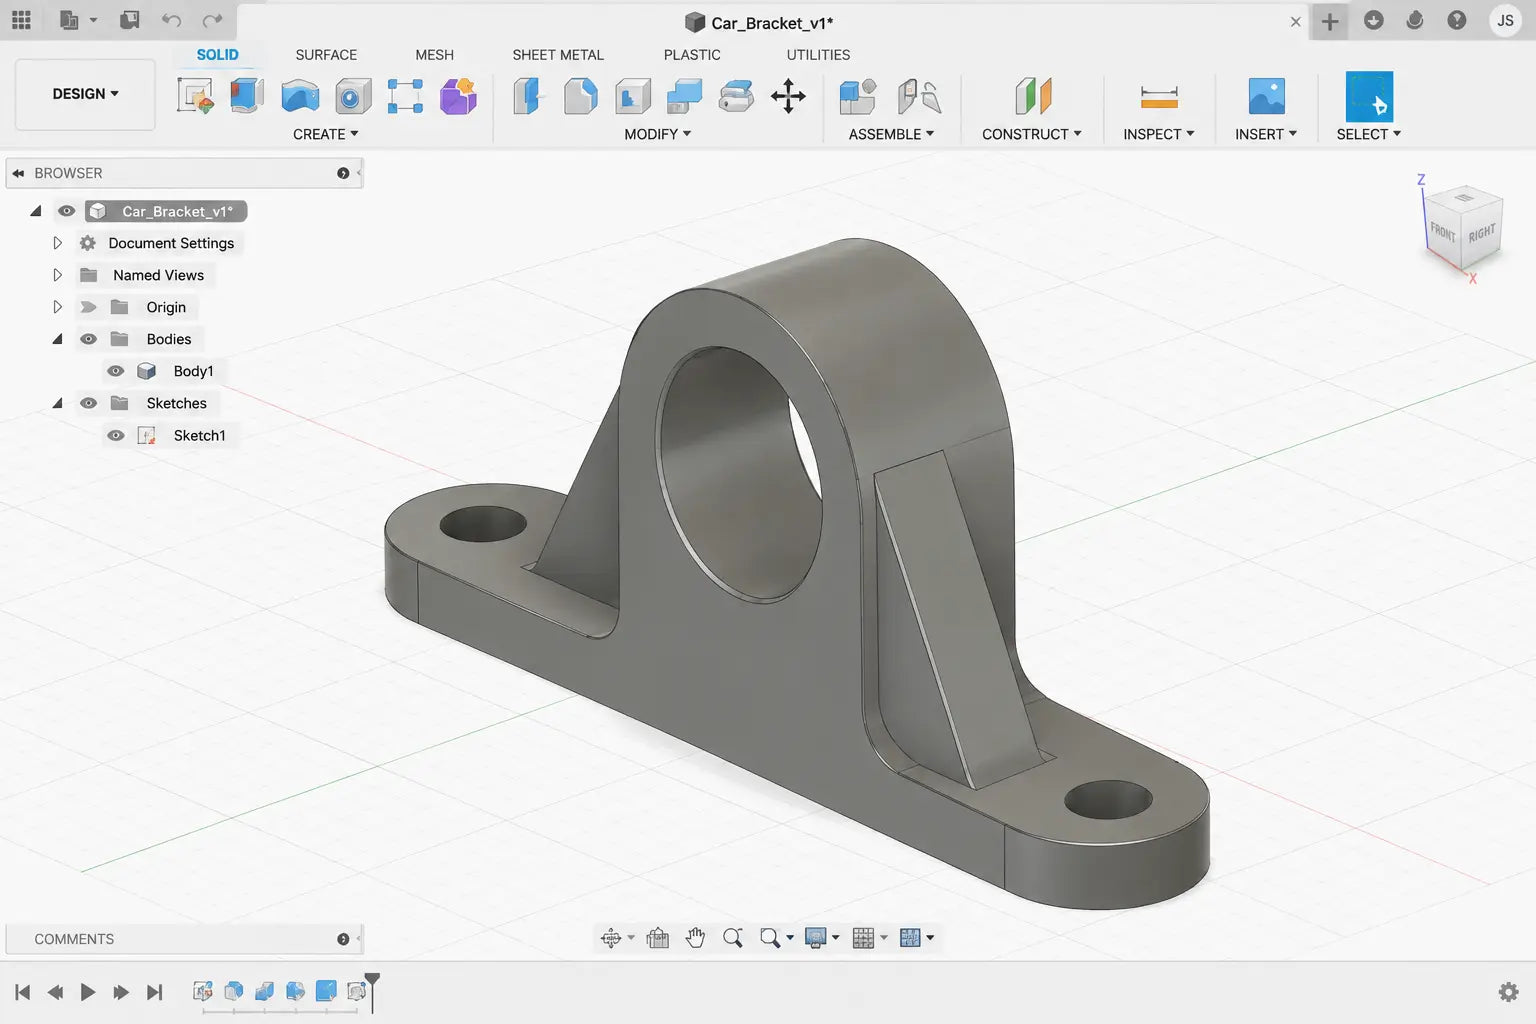Redo the last action
1536x1024 pixels.
point(212,20)
